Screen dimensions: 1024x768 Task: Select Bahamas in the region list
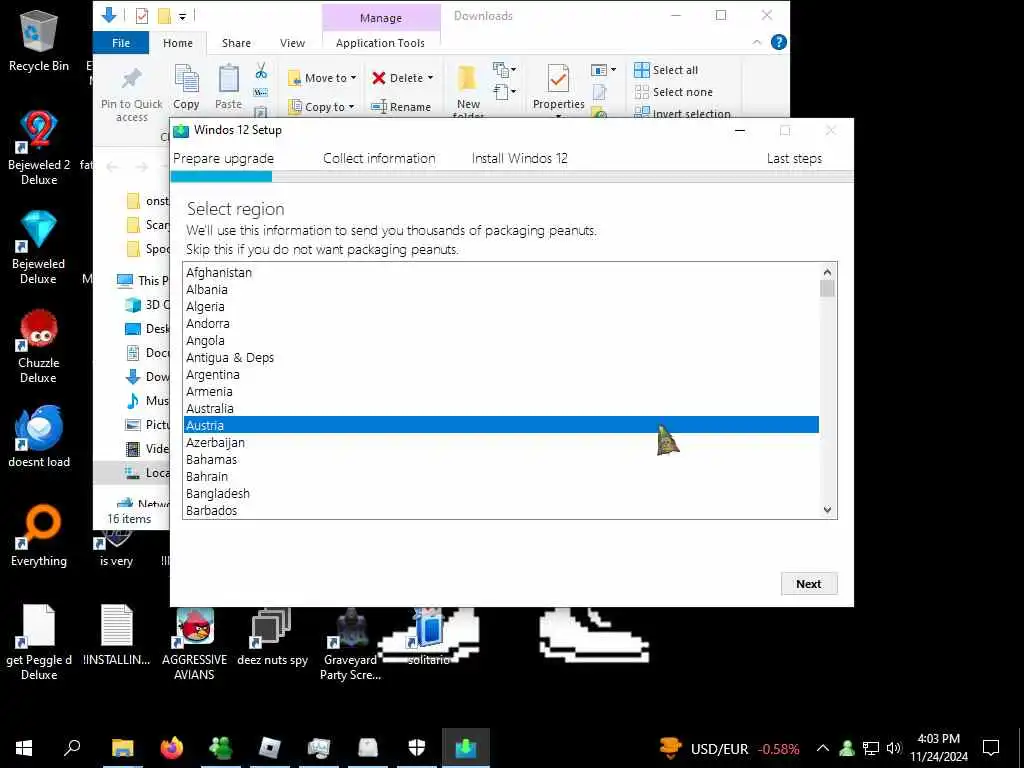501,459
